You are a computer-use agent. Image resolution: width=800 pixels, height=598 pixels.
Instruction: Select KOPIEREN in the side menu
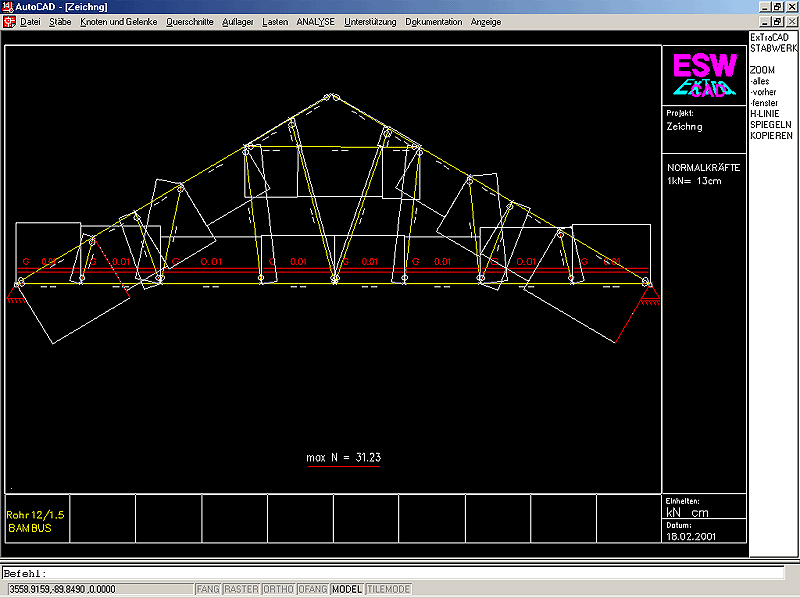tap(771, 136)
